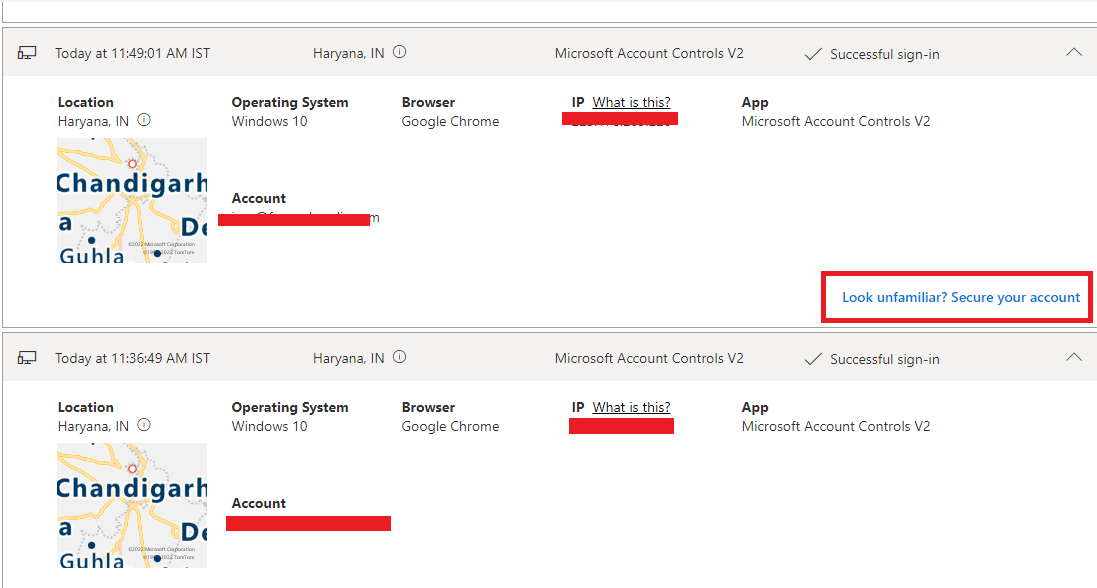The height and width of the screenshot is (588, 1097).
Task: Click 'Windows 10' value in 11:36:49 entry
Action: tap(269, 426)
